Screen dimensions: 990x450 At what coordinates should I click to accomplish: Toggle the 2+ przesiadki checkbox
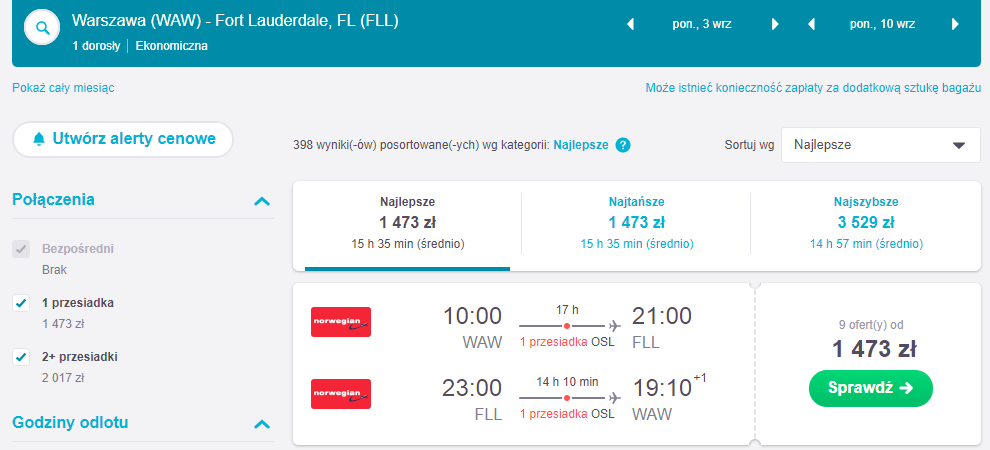(21, 357)
